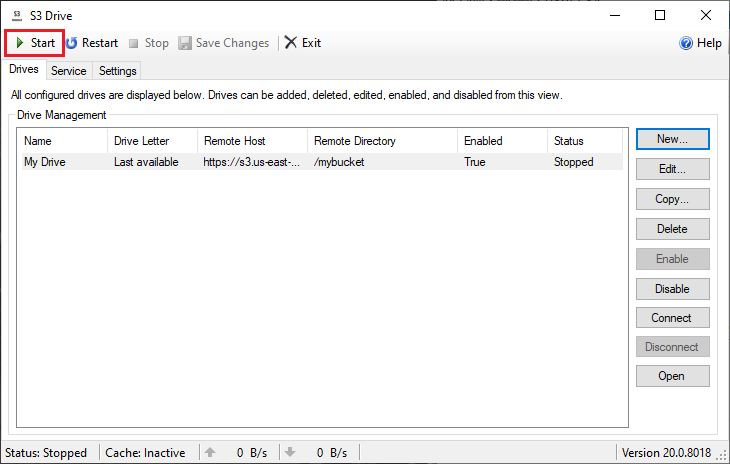This screenshot has height=464, width=730.
Task: Click the Stopped status cell in table
Action: tap(574, 162)
